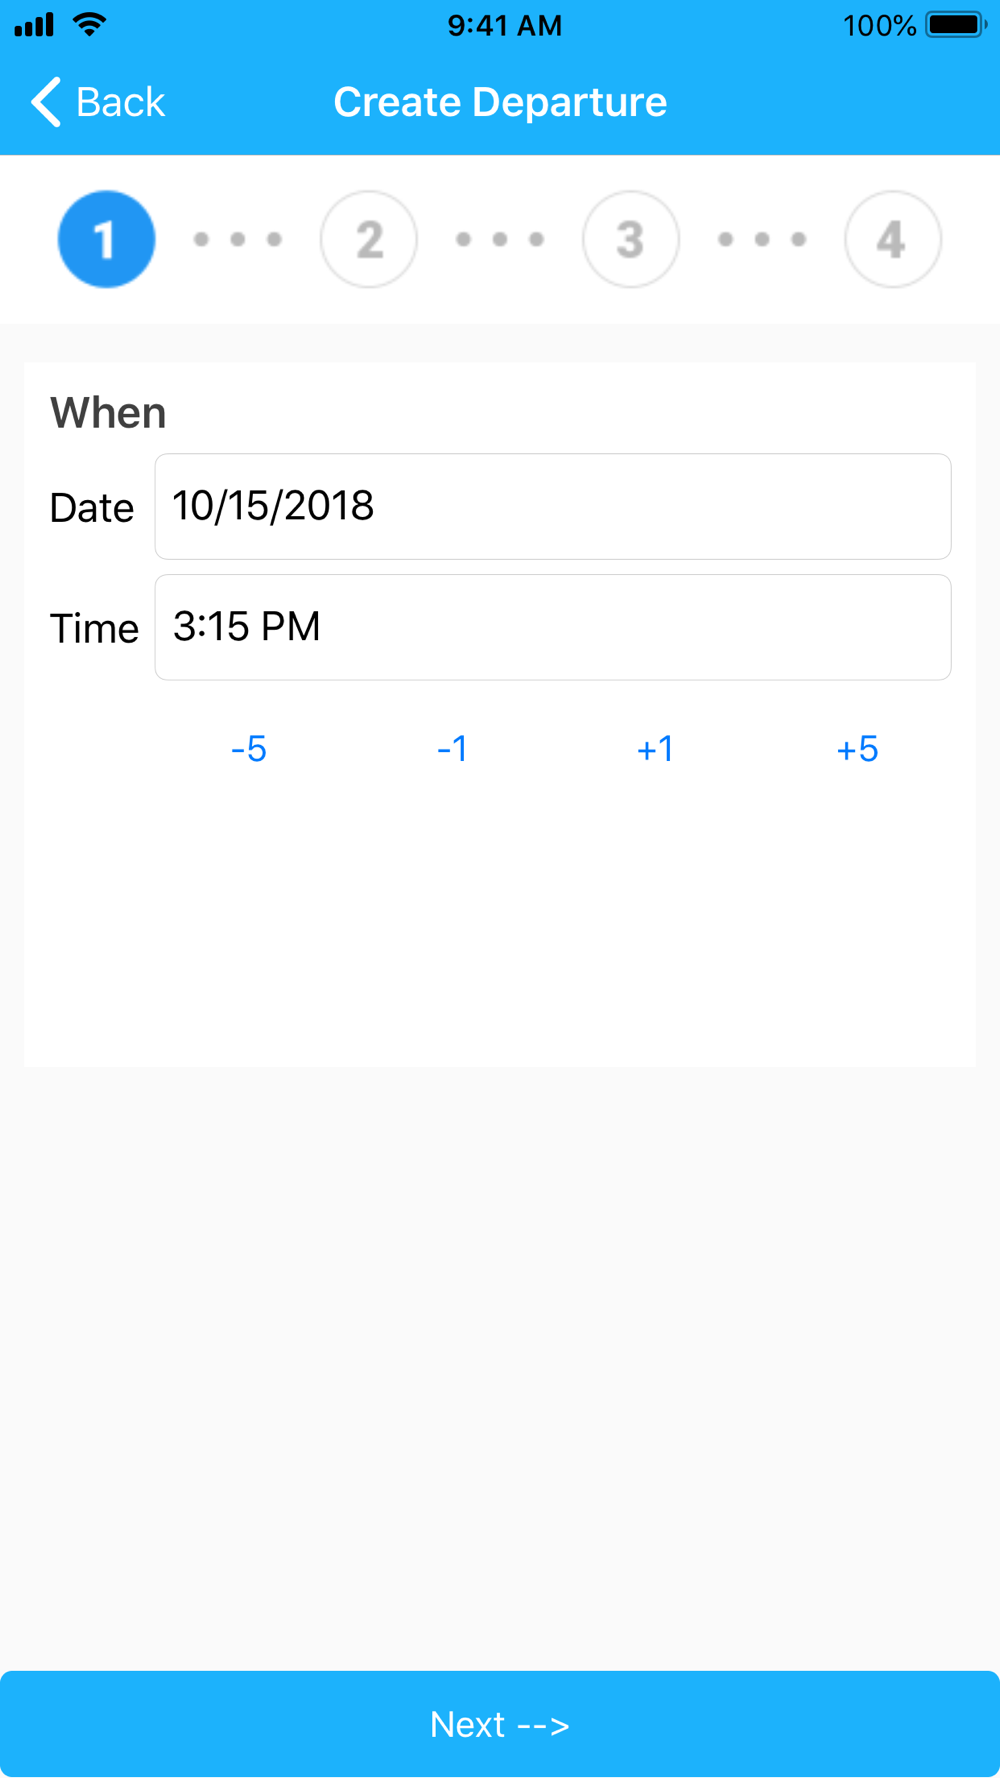Add one minute with +1
This screenshot has width=1000, height=1778.
pyautogui.click(x=655, y=749)
